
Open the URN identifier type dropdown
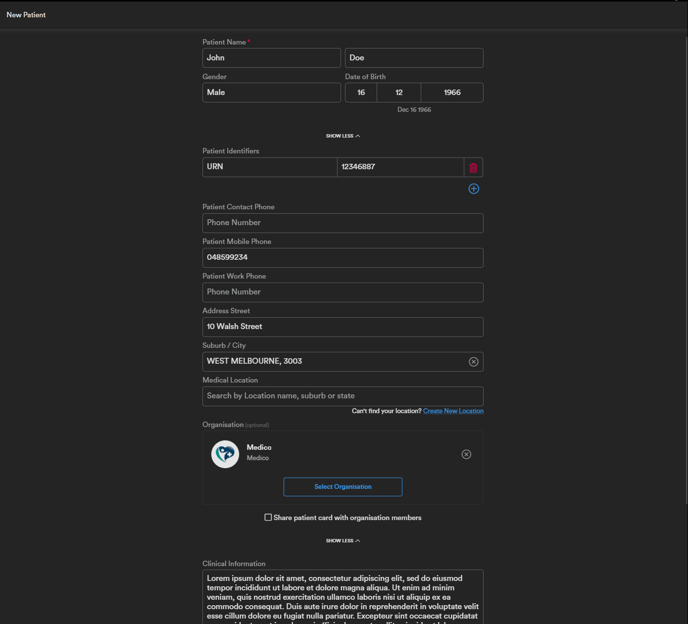coord(269,167)
